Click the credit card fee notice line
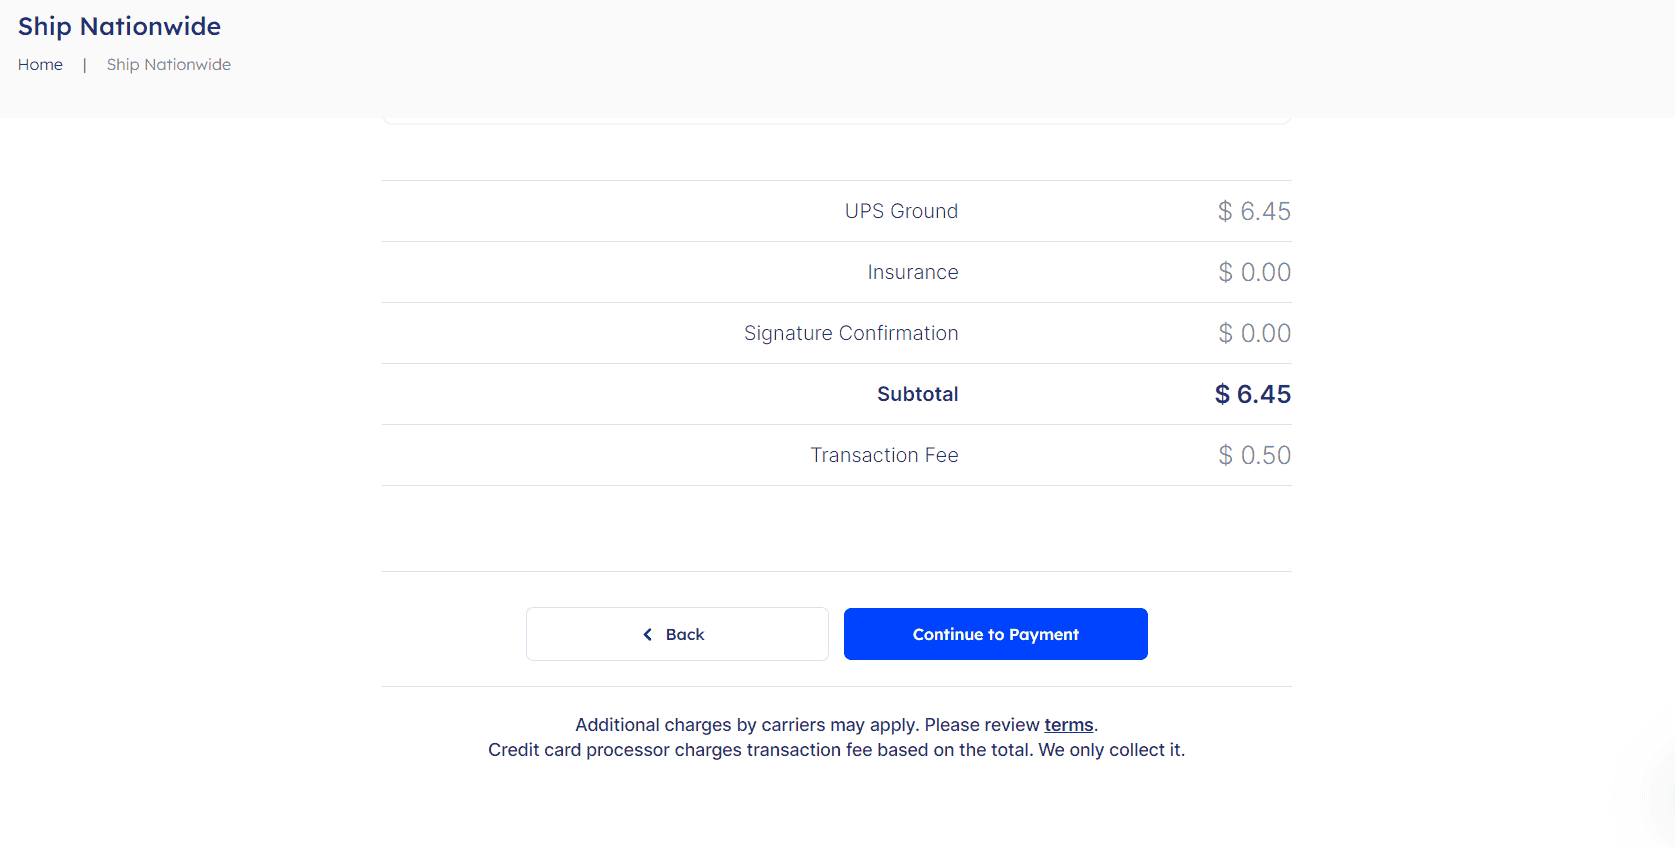 coord(836,749)
